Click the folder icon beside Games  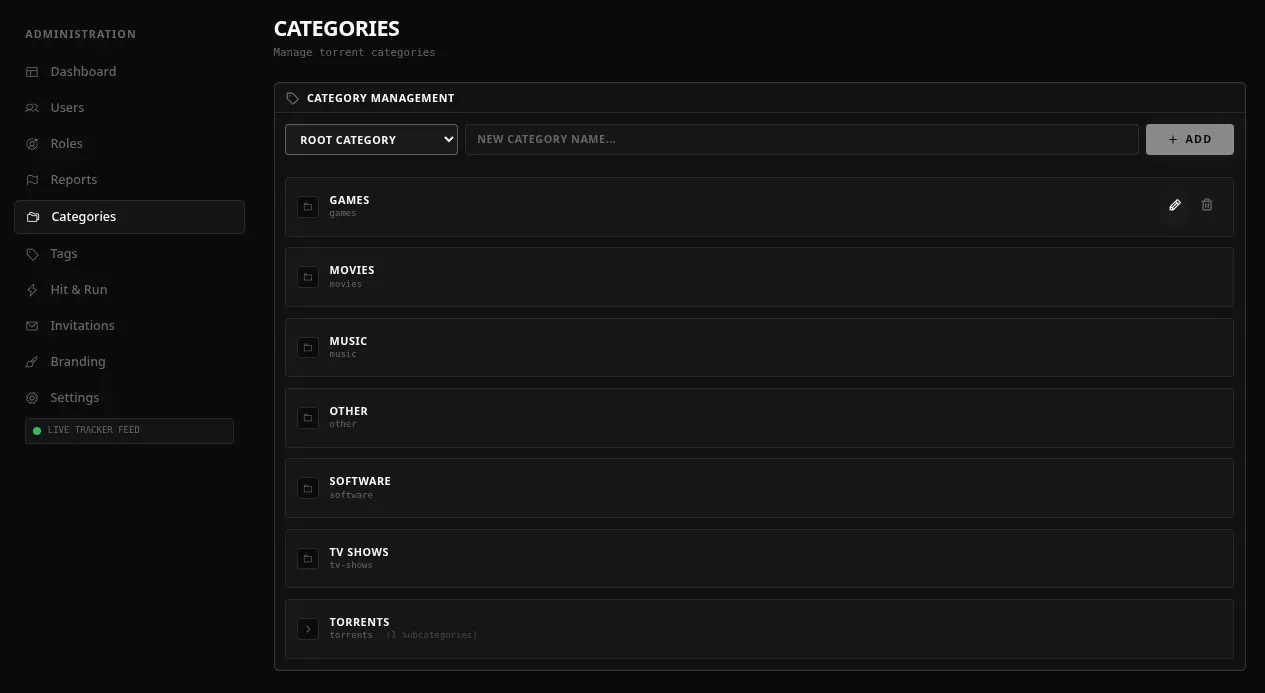click(308, 207)
